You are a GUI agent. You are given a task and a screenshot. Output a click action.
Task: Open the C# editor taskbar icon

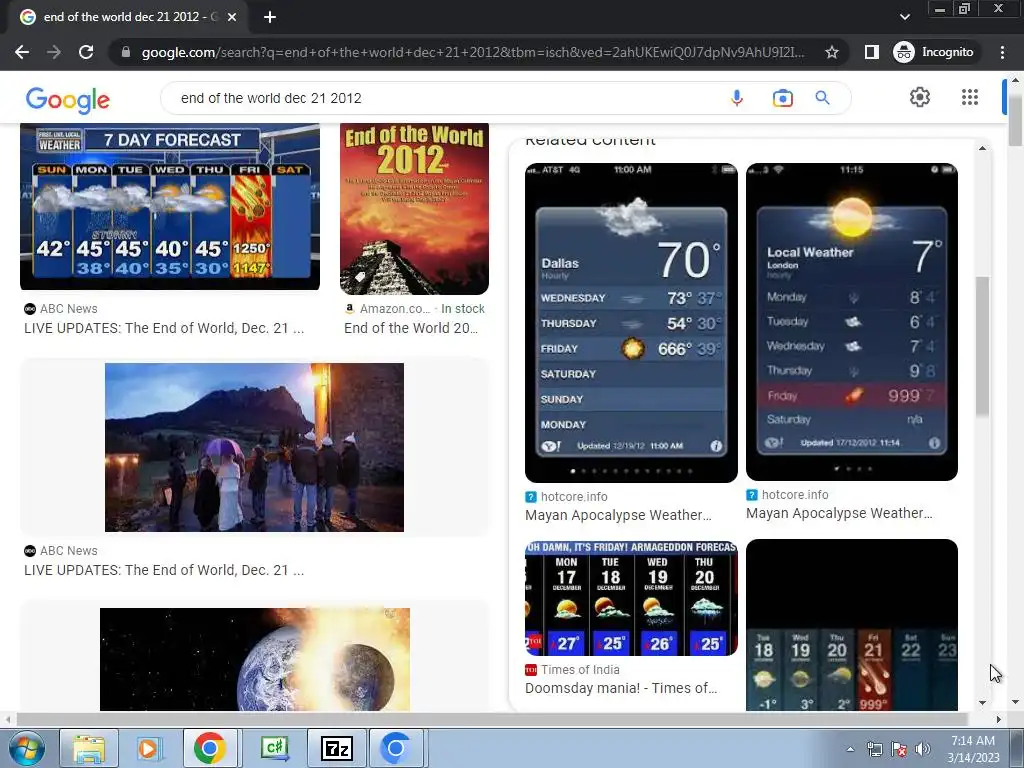point(274,748)
